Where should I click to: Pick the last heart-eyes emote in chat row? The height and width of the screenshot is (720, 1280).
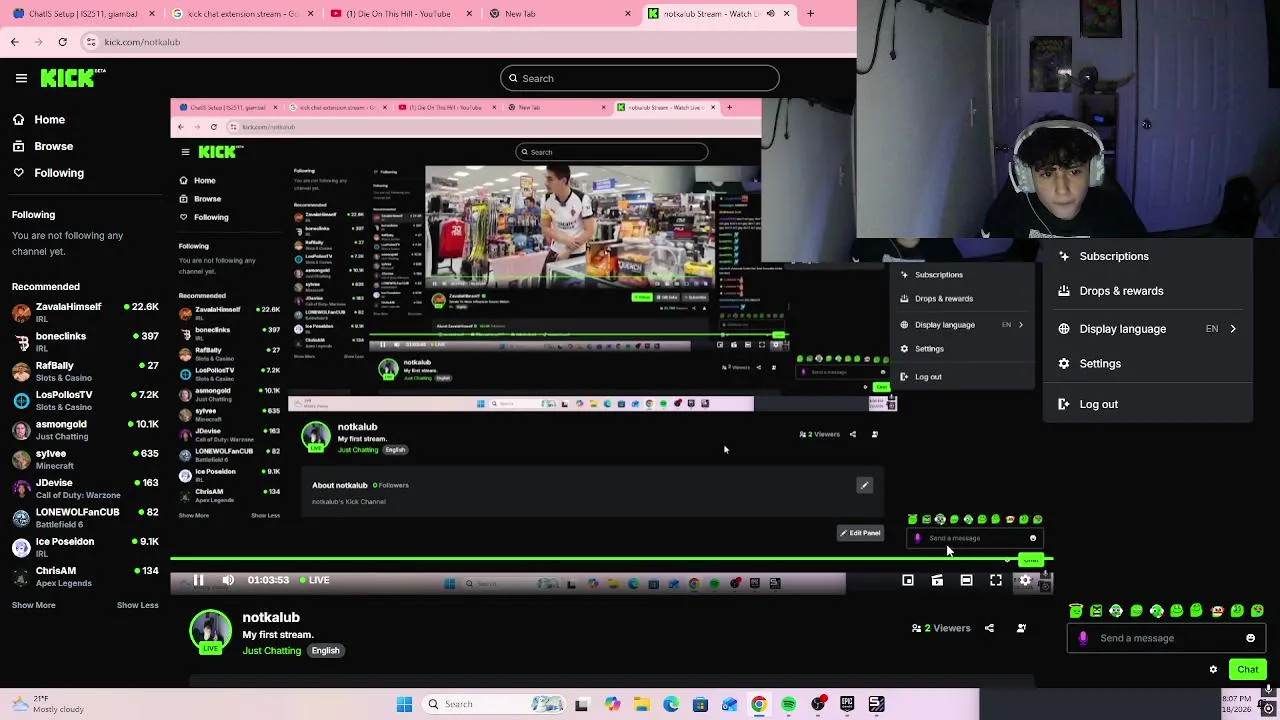[x=1257, y=610]
